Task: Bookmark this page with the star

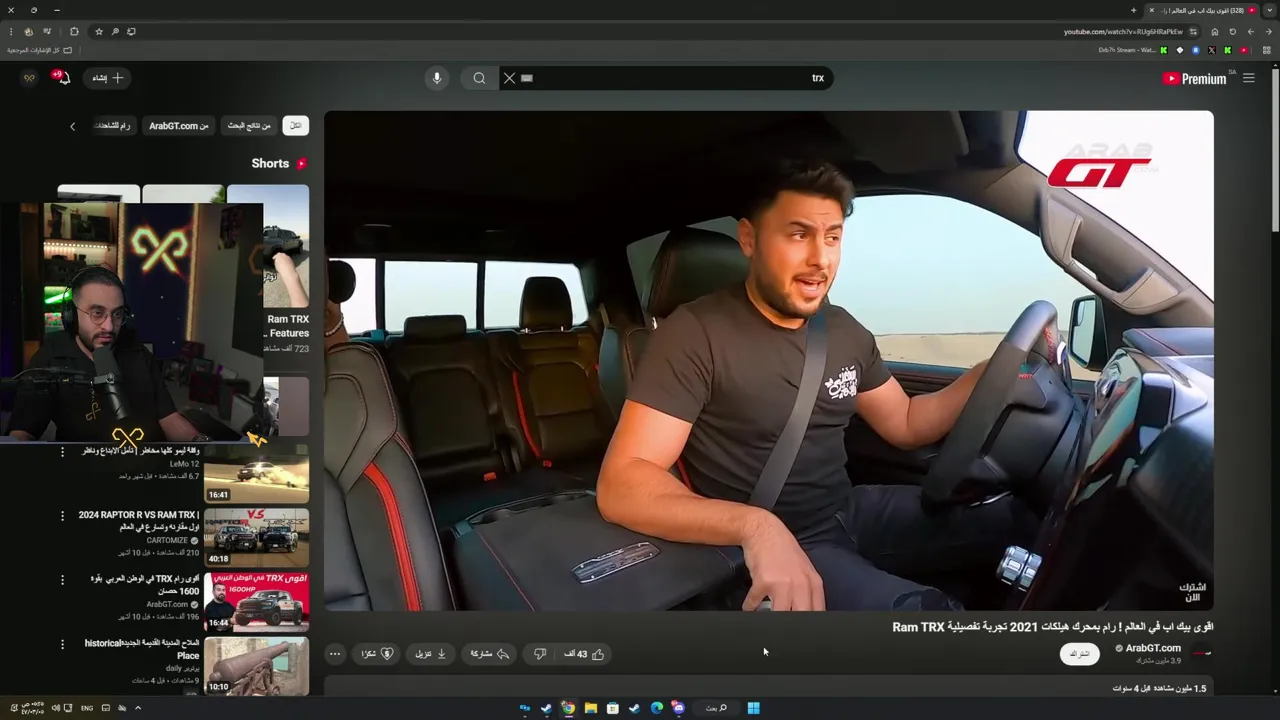Action: pos(99,31)
